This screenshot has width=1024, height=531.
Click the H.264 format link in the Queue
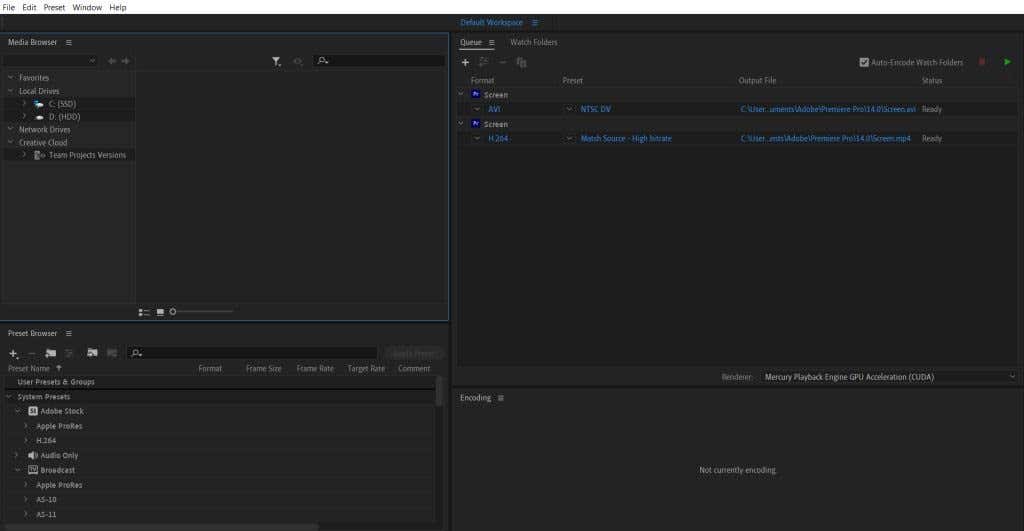point(498,138)
